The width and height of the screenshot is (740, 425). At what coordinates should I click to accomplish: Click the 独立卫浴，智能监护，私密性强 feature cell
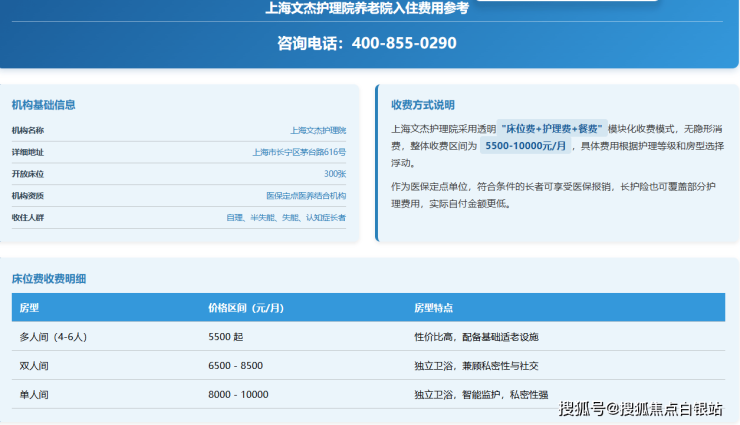point(481,394)
